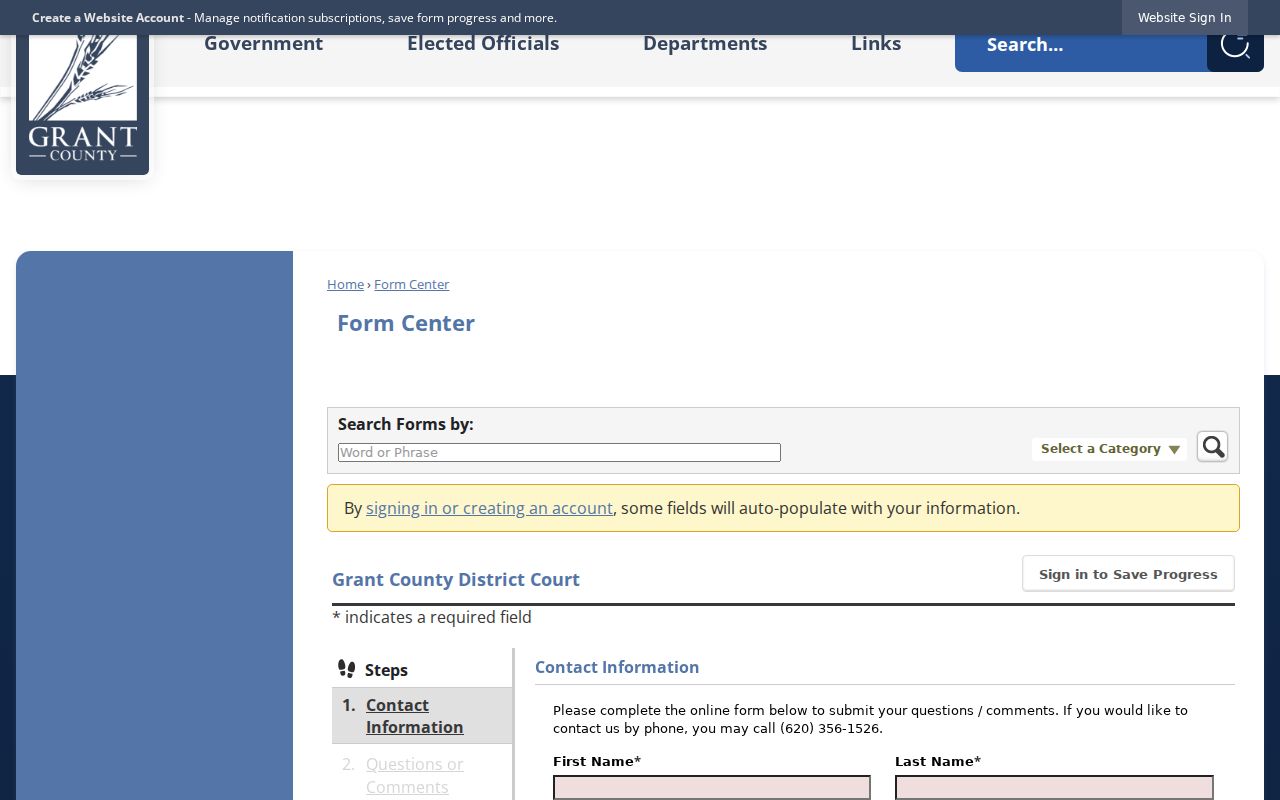Click Create a Website Account link
Screen dimensions: 1280x800
pyautogui.click(x=108, y=18)
